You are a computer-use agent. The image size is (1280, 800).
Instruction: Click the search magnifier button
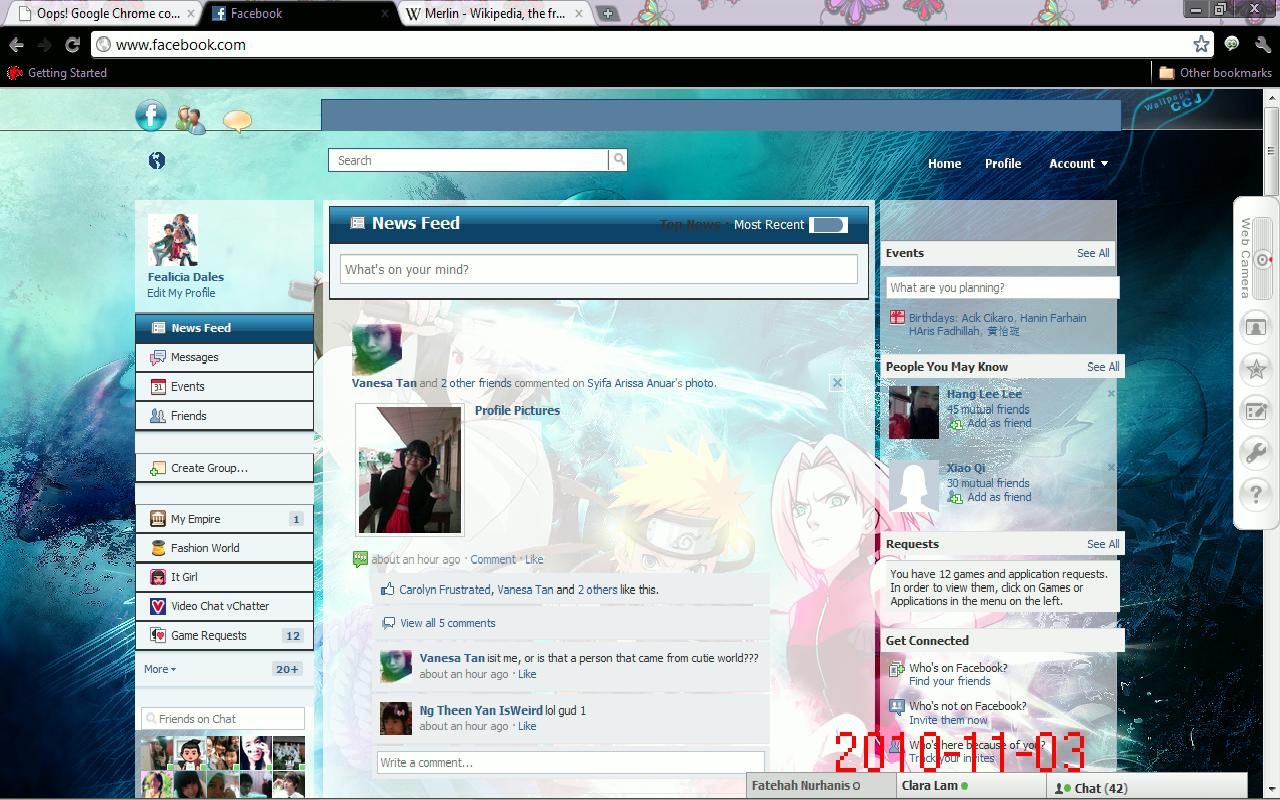point(619,160)
